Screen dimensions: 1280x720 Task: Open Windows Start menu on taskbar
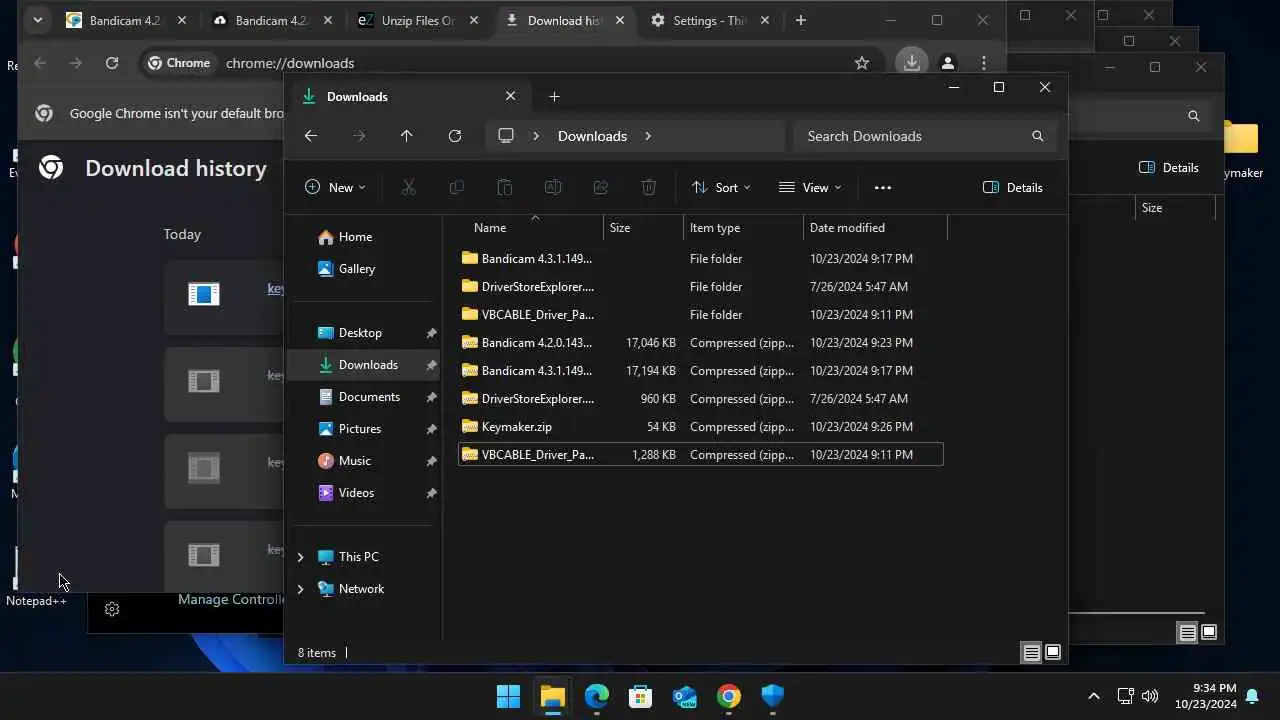[x=508, y=696]
